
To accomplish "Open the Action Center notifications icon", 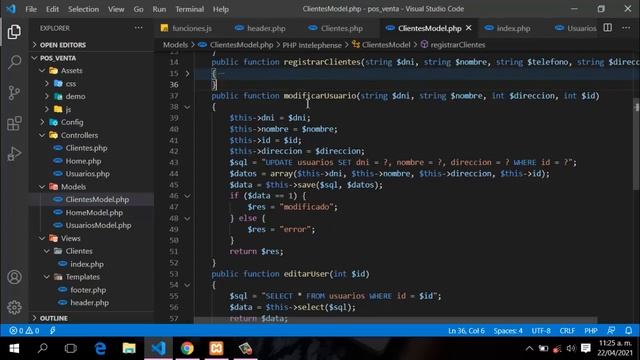I will click(x=586, y=348).
